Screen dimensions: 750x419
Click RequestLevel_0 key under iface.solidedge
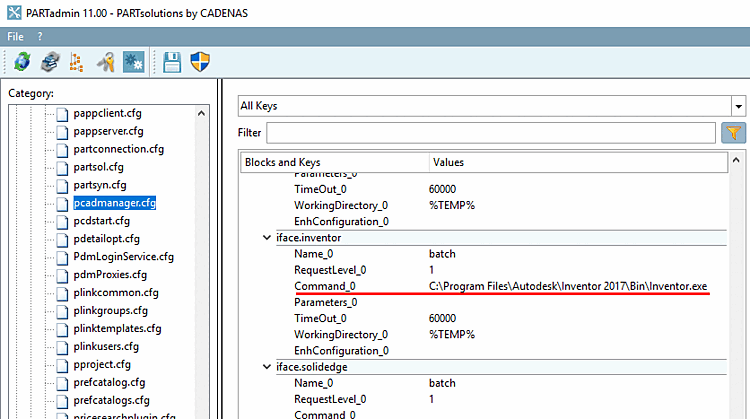click(330, 399)
